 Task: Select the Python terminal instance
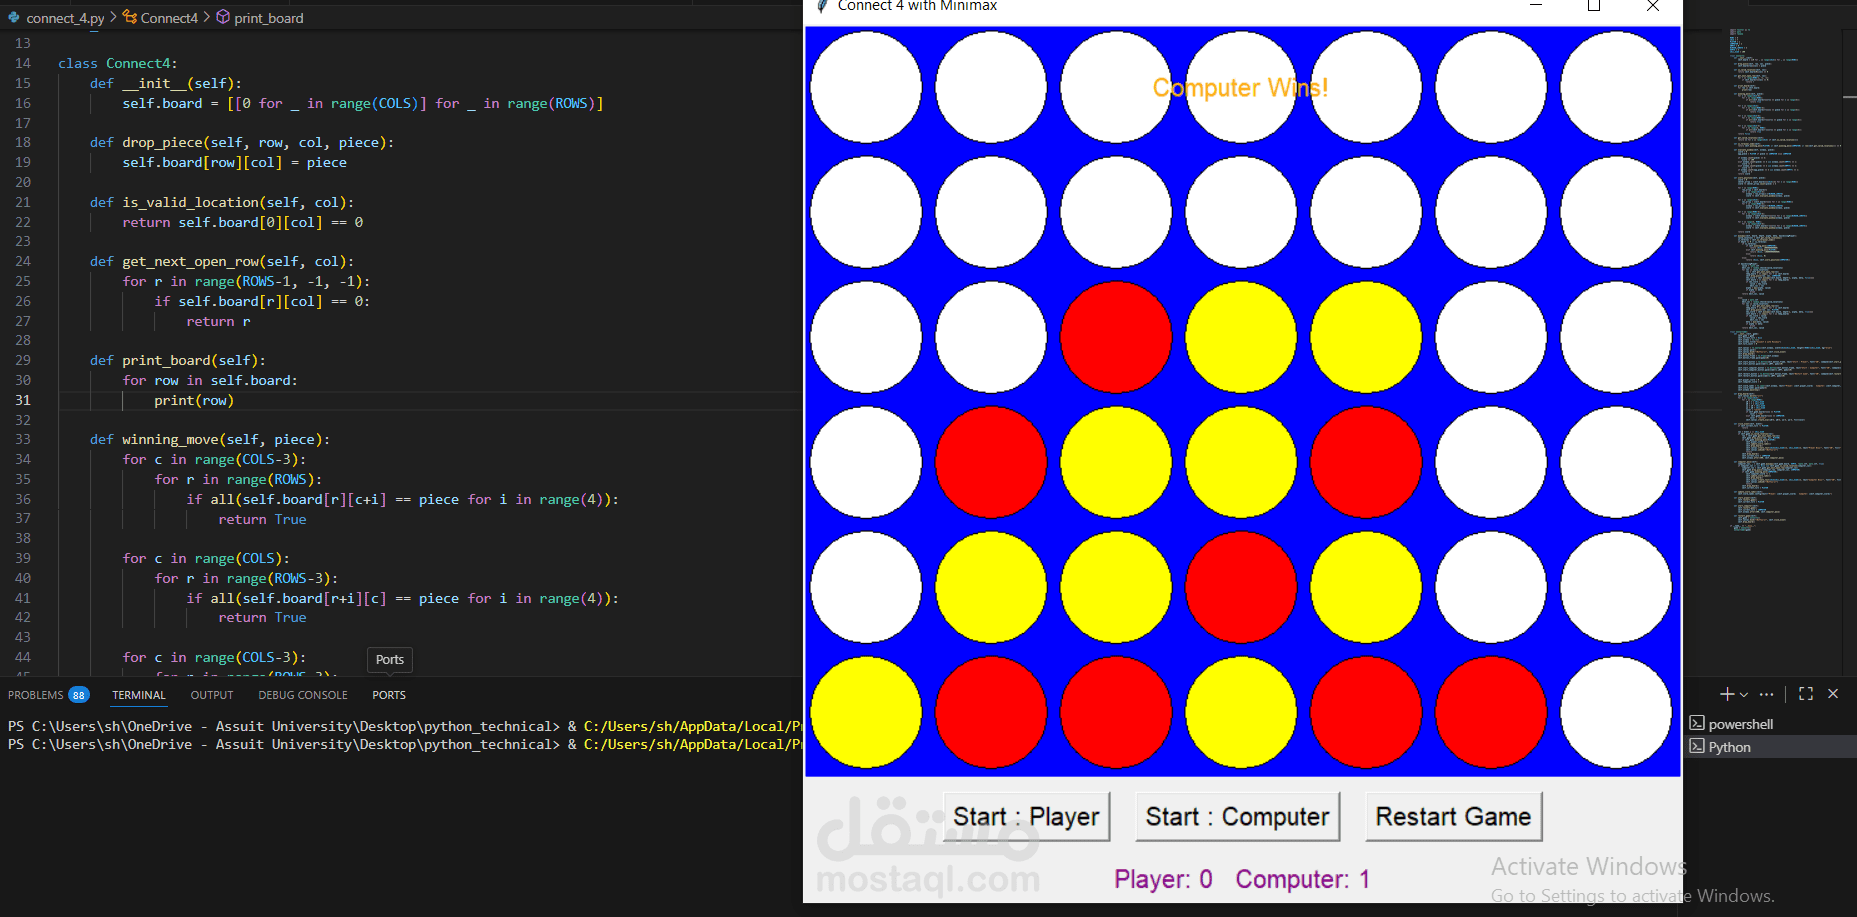coord(1770,747)
